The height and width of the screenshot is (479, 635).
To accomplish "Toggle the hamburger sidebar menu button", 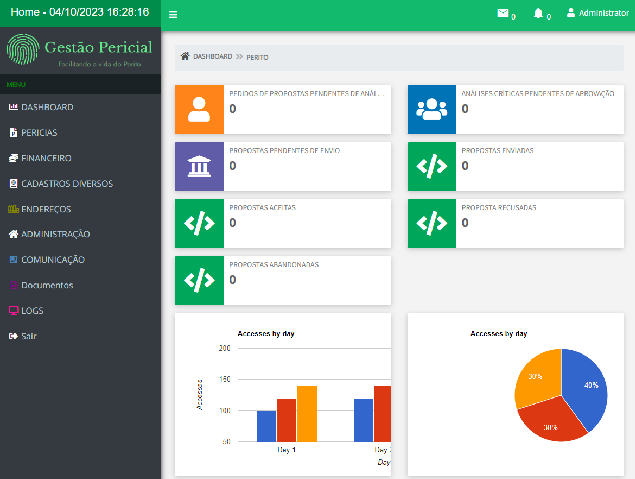I will (173, 15).
